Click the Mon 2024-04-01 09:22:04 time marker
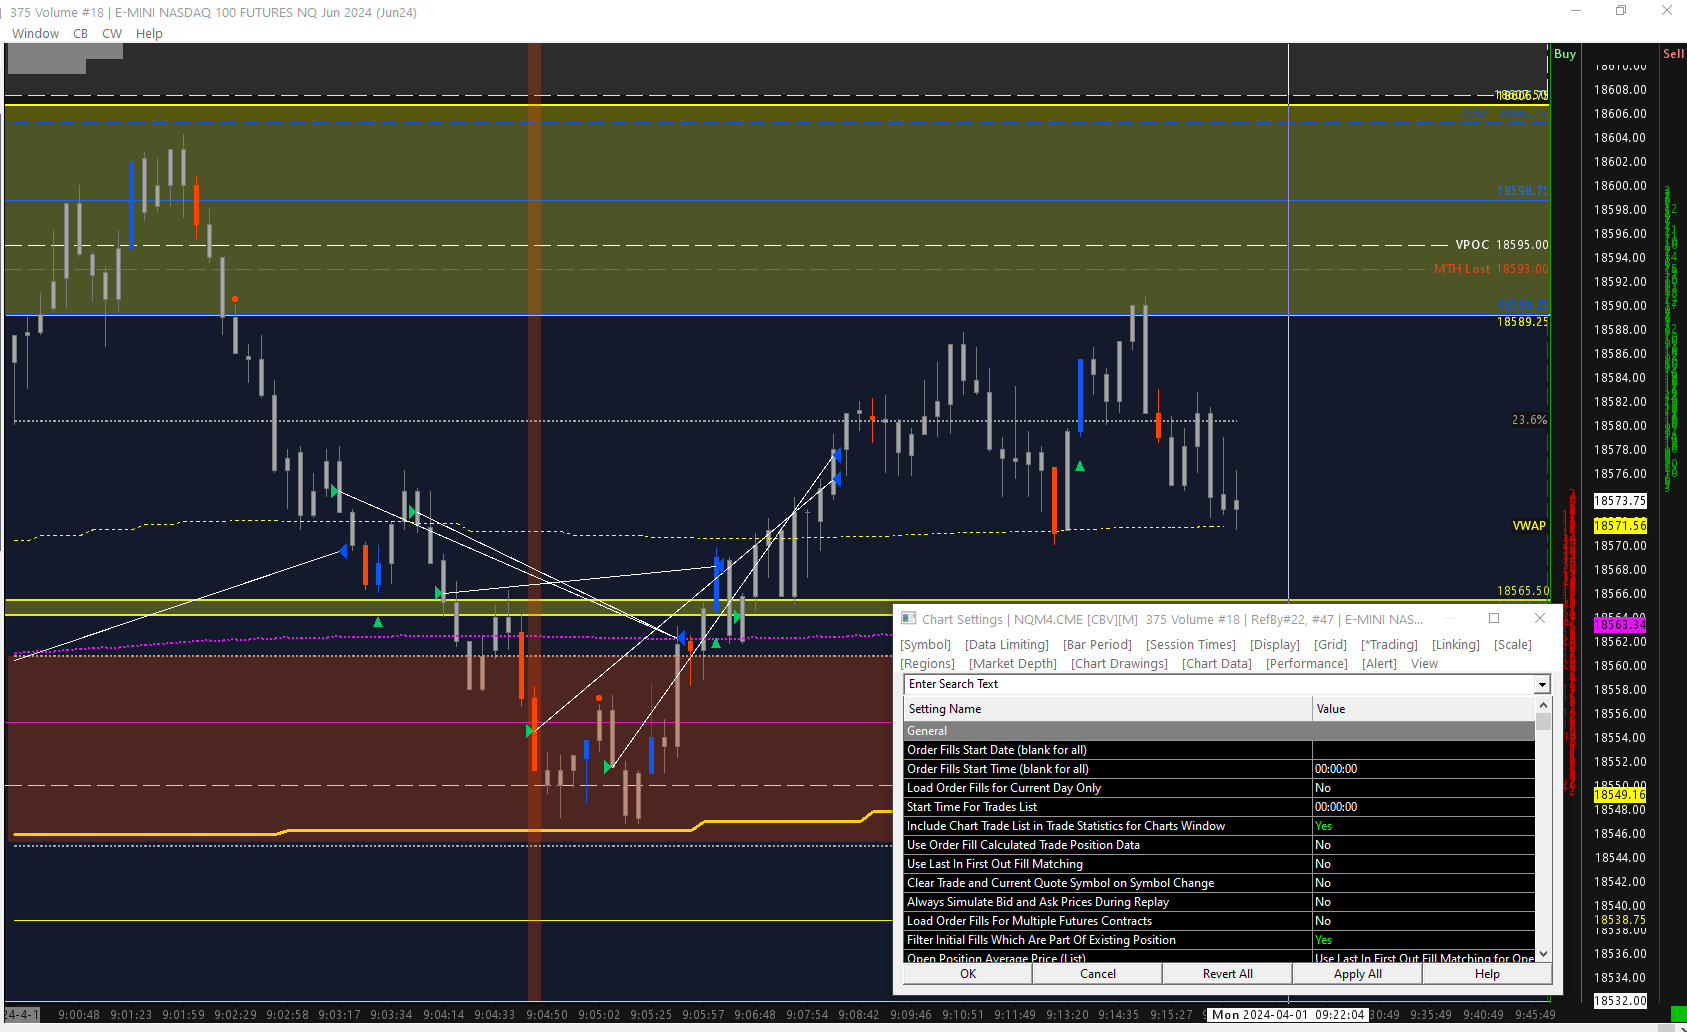This screenshot has height=1032, width=1687. tap(1288, 1015)
